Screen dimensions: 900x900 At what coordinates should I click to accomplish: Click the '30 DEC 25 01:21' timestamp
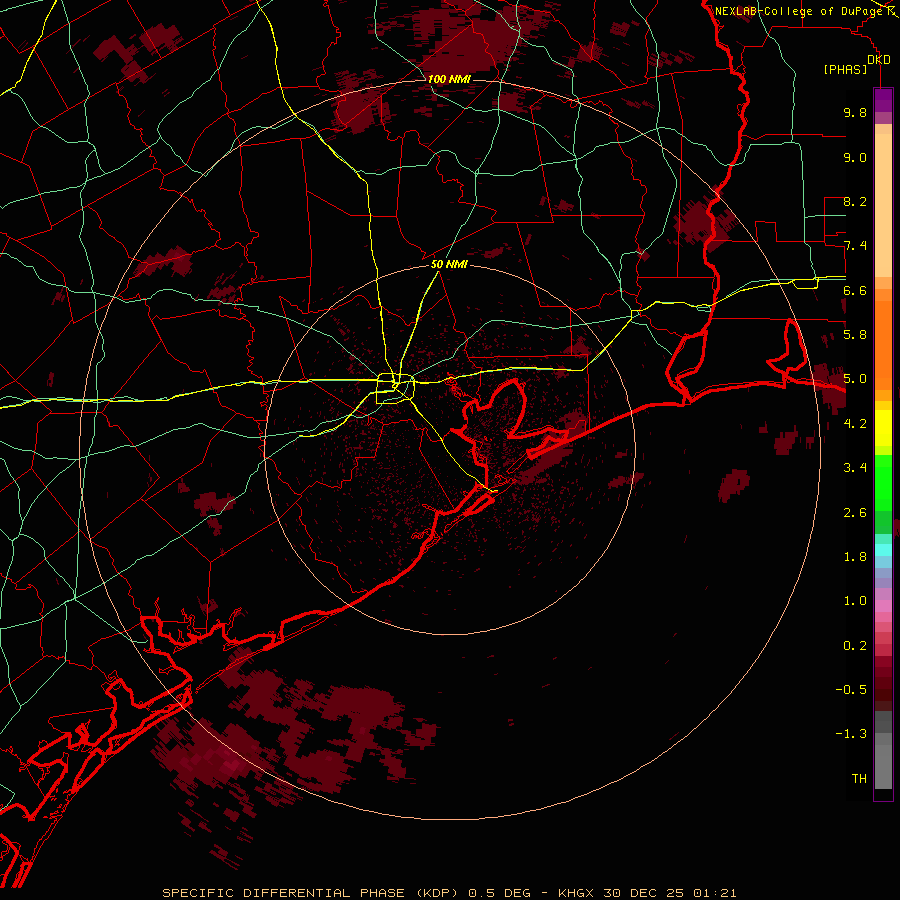coord(670,893)
